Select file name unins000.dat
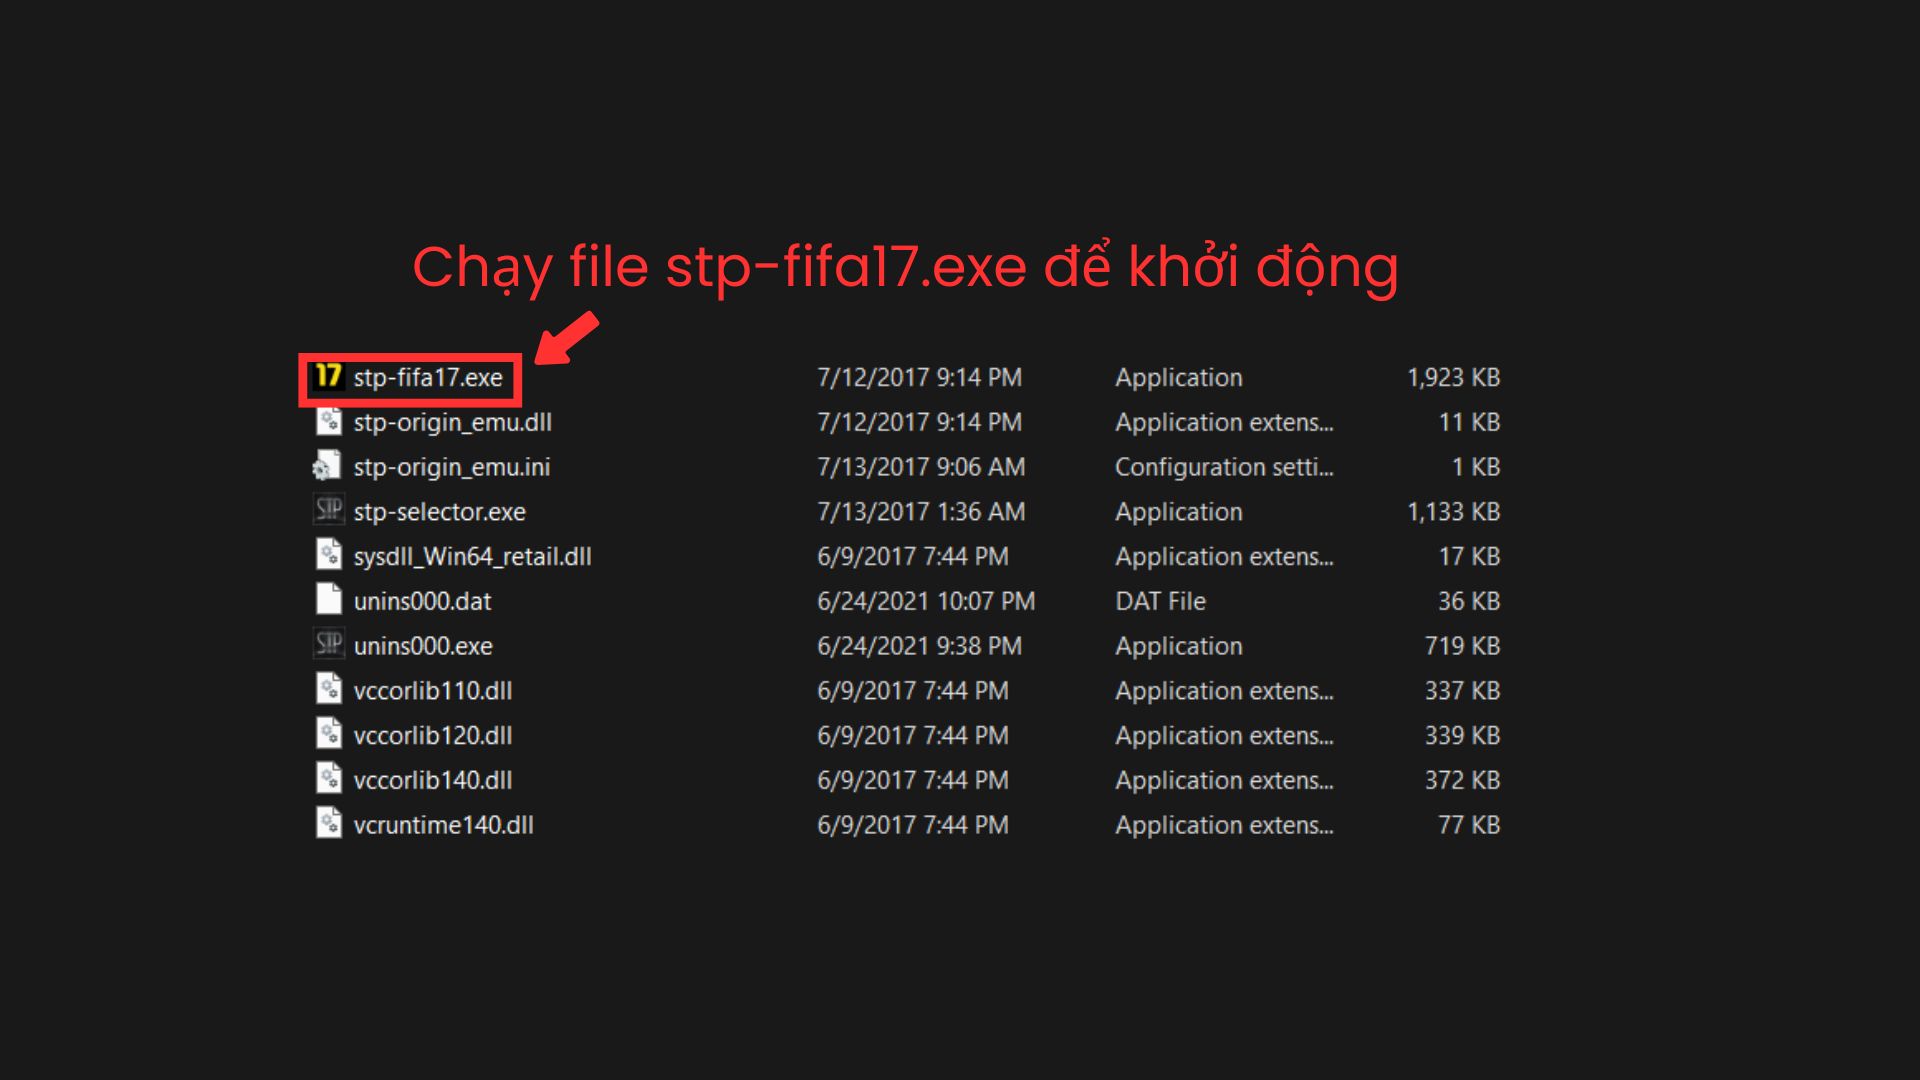The width and height of the screenshot is (1920, 1080). pos(422,601)
